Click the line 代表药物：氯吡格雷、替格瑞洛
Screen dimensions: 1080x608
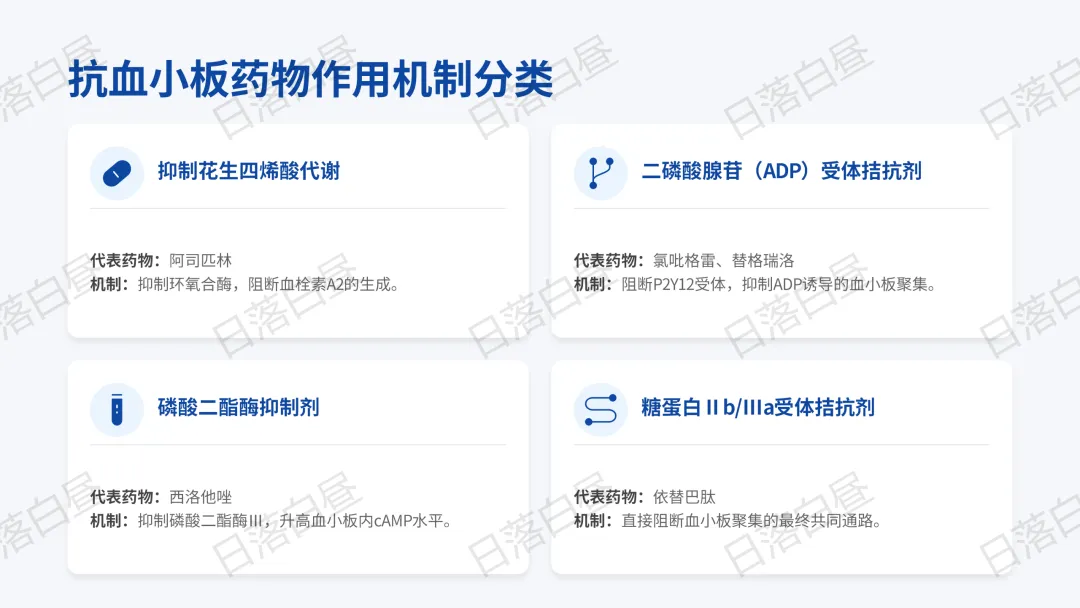tap(684, 260)
